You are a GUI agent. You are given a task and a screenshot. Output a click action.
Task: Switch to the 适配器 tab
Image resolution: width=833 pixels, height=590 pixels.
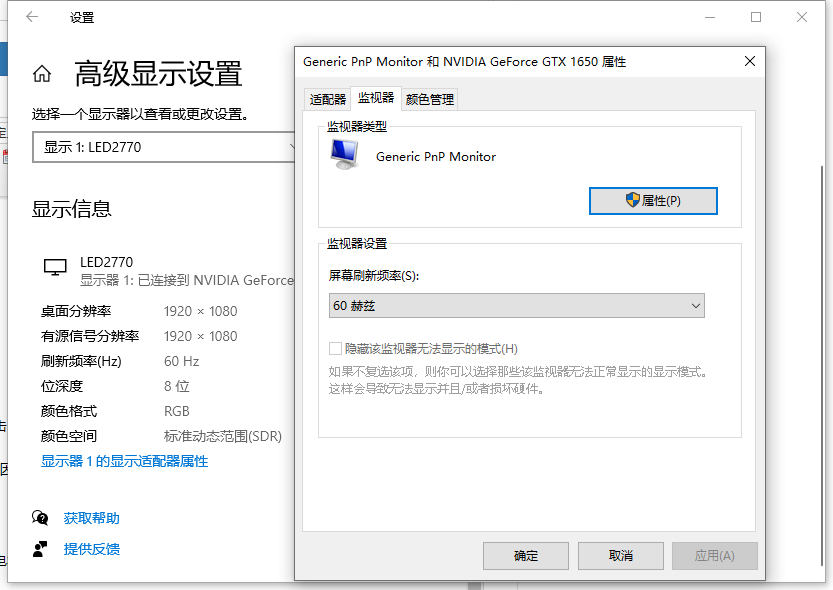pyautogui.click(x=327, y=99)
